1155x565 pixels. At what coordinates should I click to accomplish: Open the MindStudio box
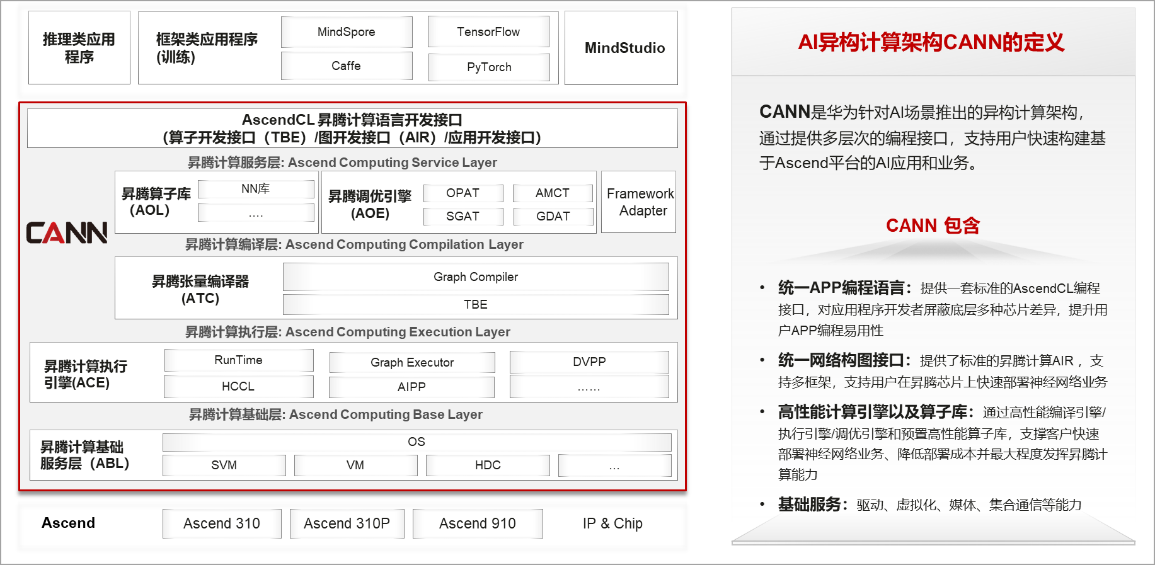(x=621, y=48)
